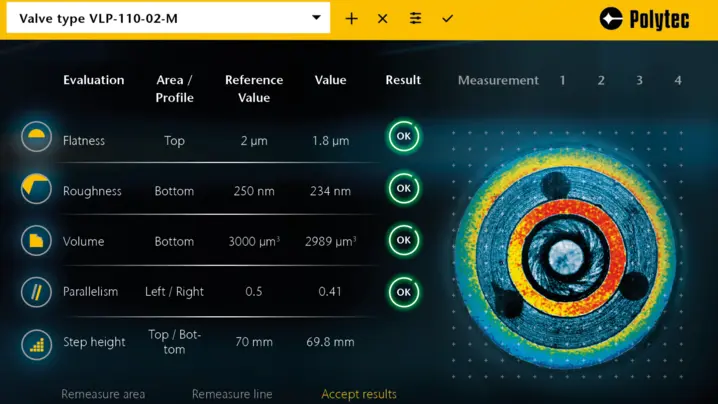Click the OK result indicator for Roughness
The height and width of the screenshot is (404, 718).
tap(403, 188)
